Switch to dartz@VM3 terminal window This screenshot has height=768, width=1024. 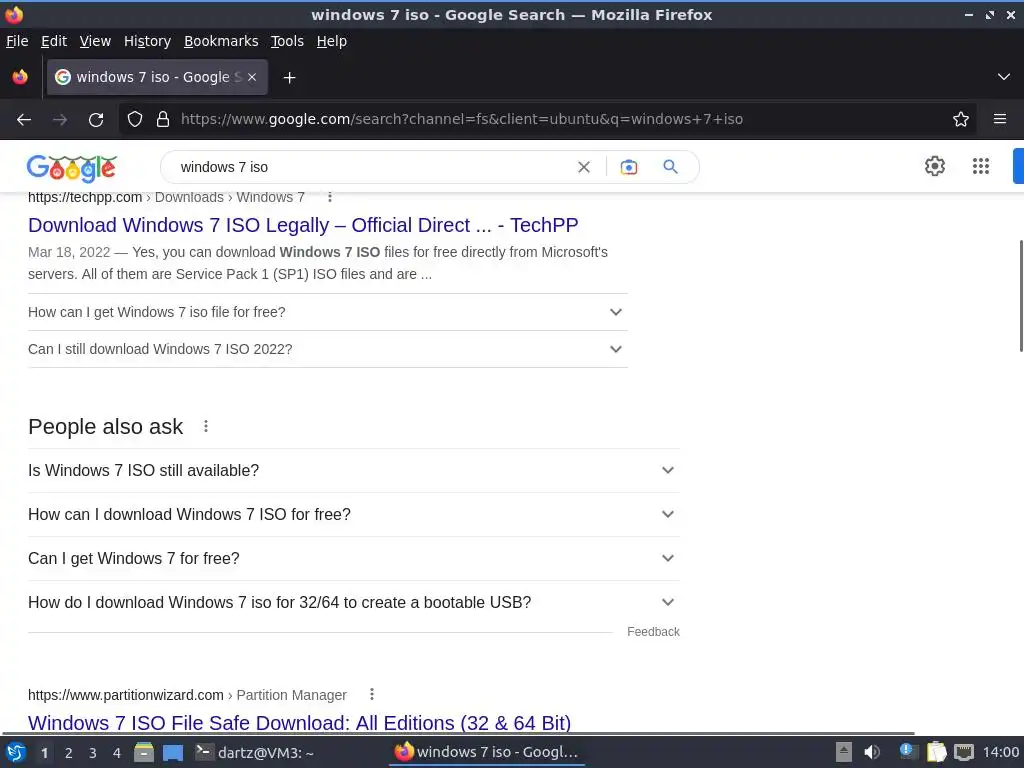pos(255,752)
